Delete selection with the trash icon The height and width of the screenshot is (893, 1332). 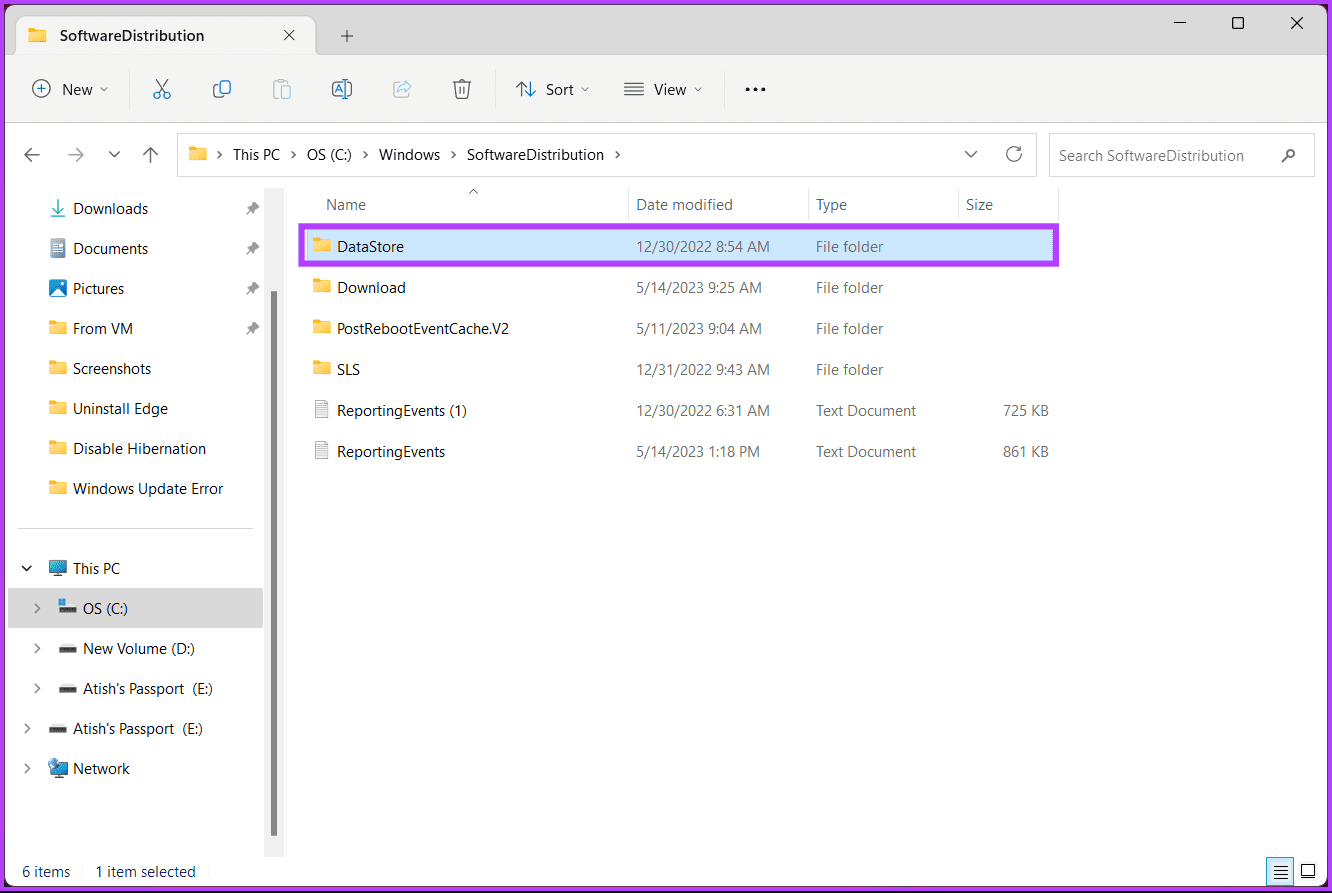461,89
